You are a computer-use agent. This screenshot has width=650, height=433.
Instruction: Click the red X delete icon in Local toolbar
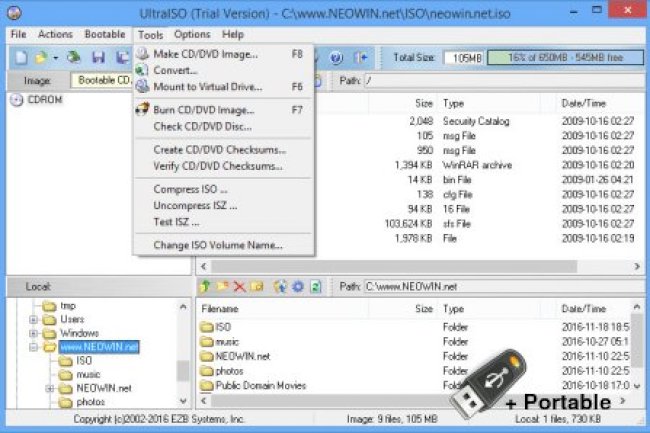[x=241, y=287]
